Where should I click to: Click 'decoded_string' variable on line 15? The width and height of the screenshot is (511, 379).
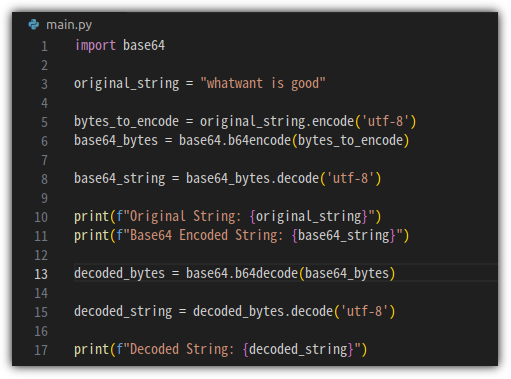pyautogui.click(x=123, y=311)
